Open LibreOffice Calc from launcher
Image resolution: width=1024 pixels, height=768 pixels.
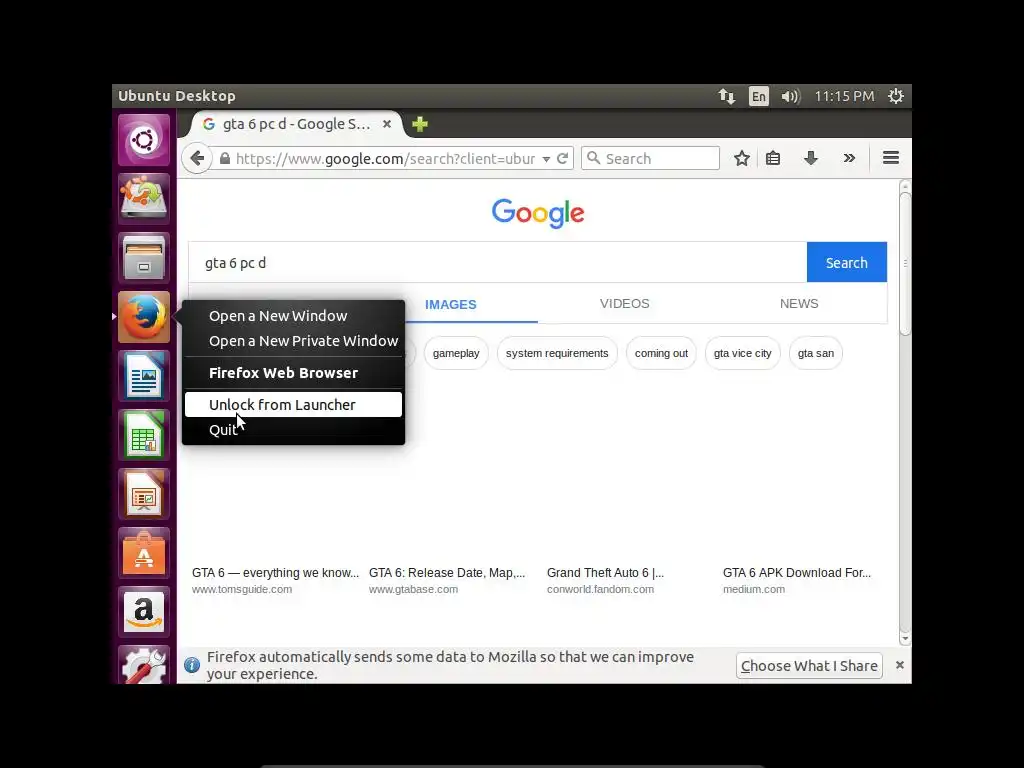coord(144,435)
